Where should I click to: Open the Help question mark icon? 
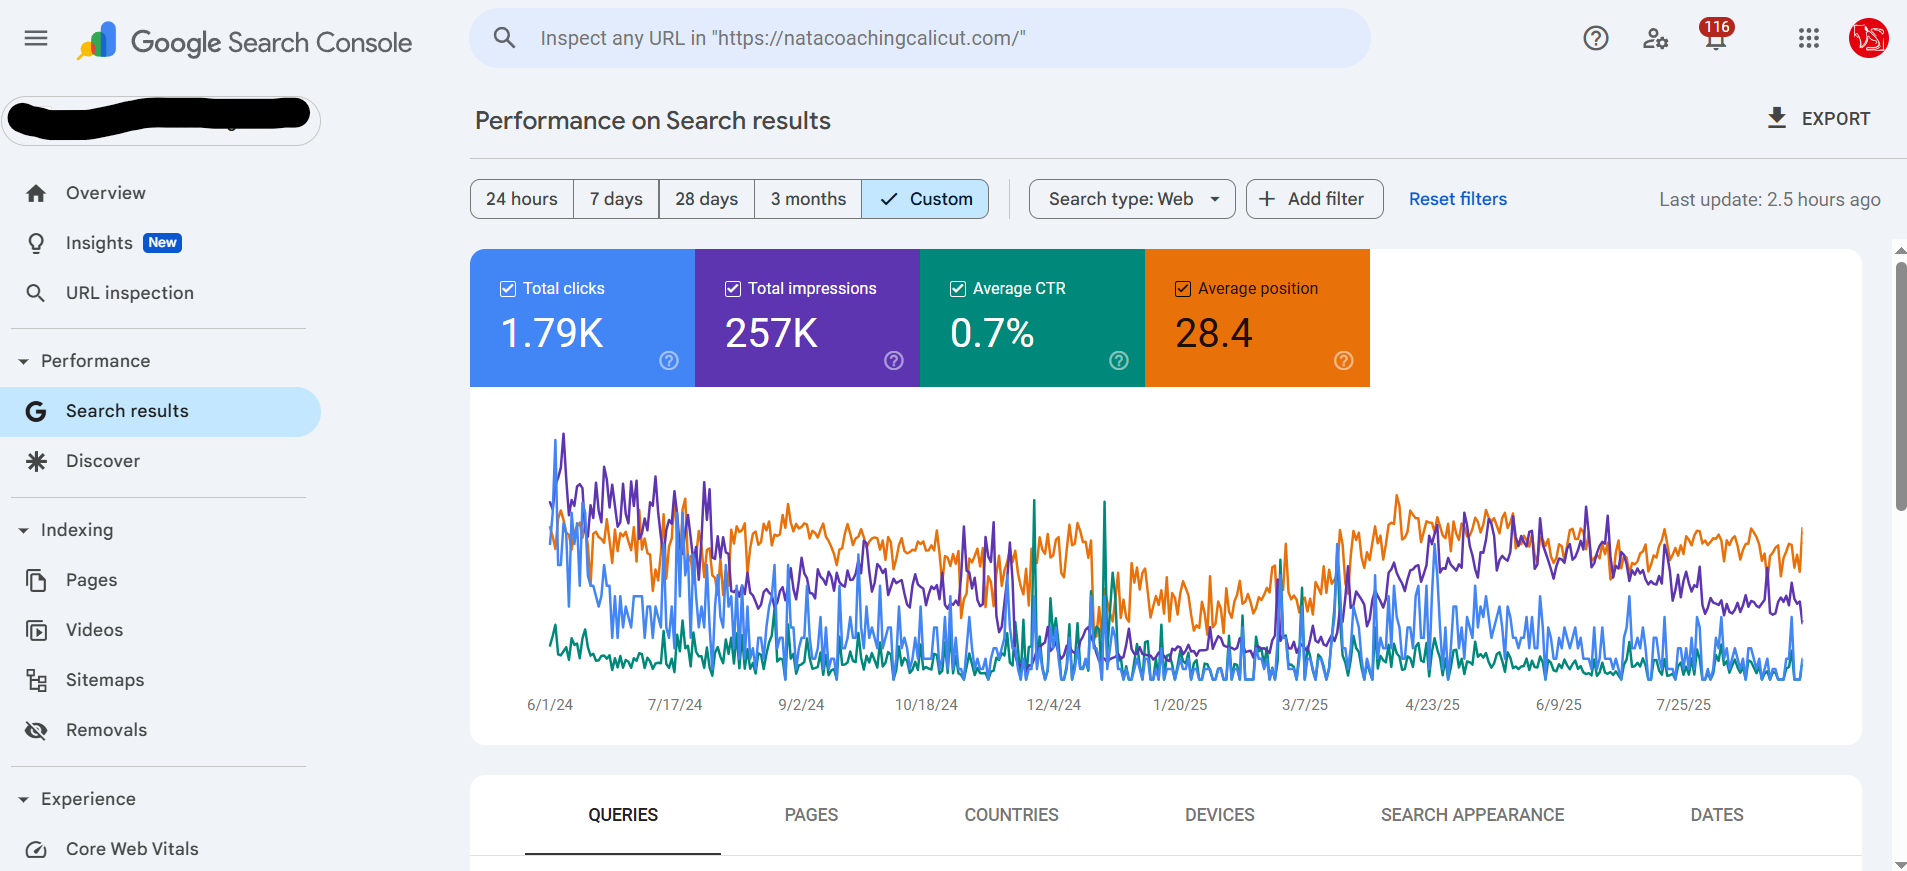tap(1596, 39)
